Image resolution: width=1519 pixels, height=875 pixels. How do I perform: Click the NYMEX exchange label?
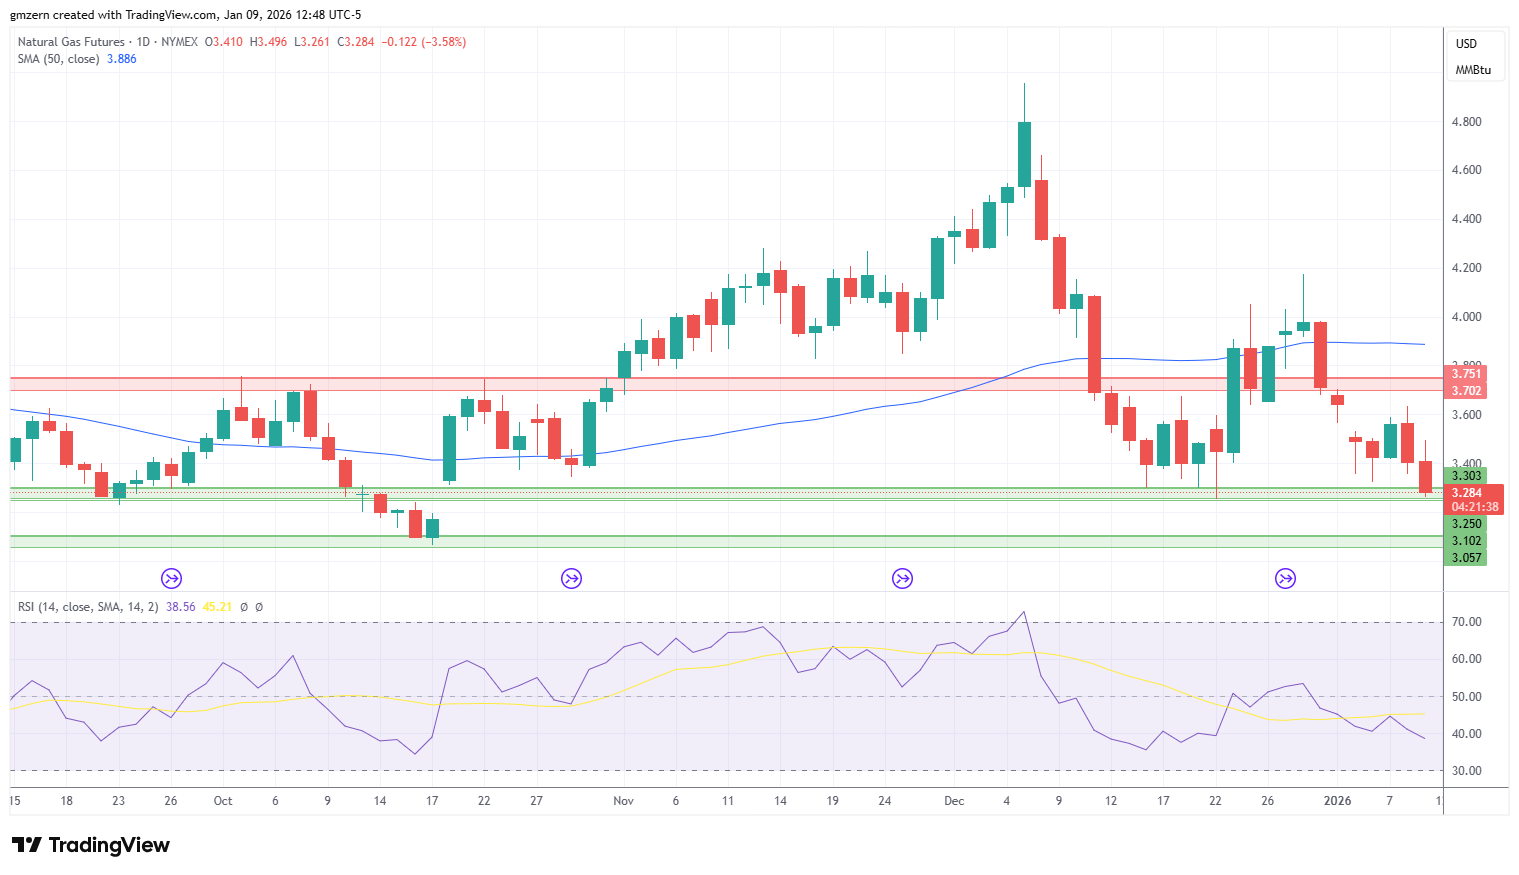click(x=179, y=42)
